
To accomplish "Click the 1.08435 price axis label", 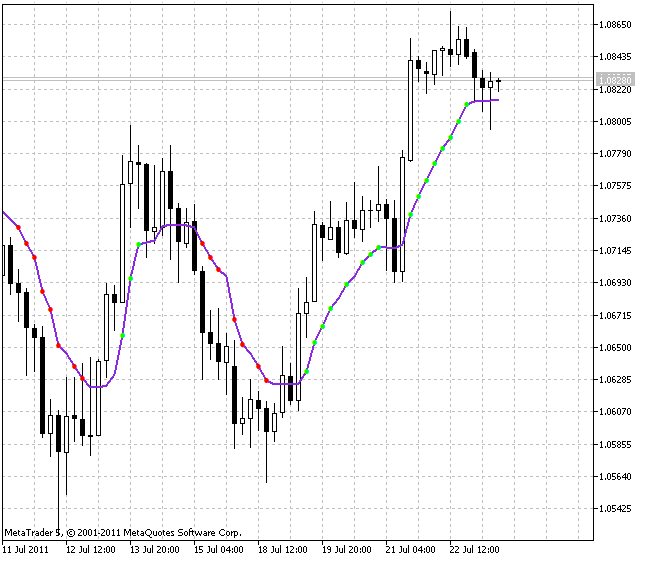I will [615, 57].
